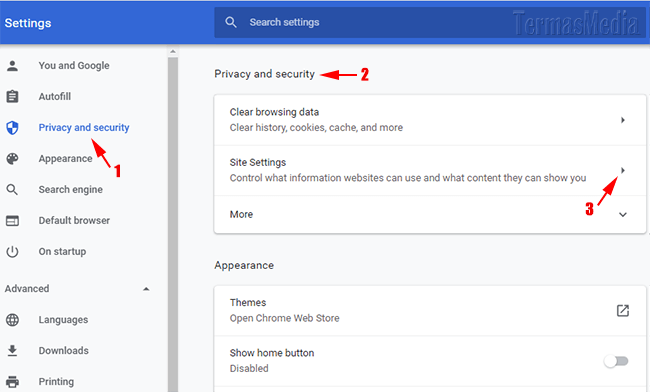Viewport: 650px width, 392px height.
Task: Click the 'Disabled' status text
Action: pos(249,368)
